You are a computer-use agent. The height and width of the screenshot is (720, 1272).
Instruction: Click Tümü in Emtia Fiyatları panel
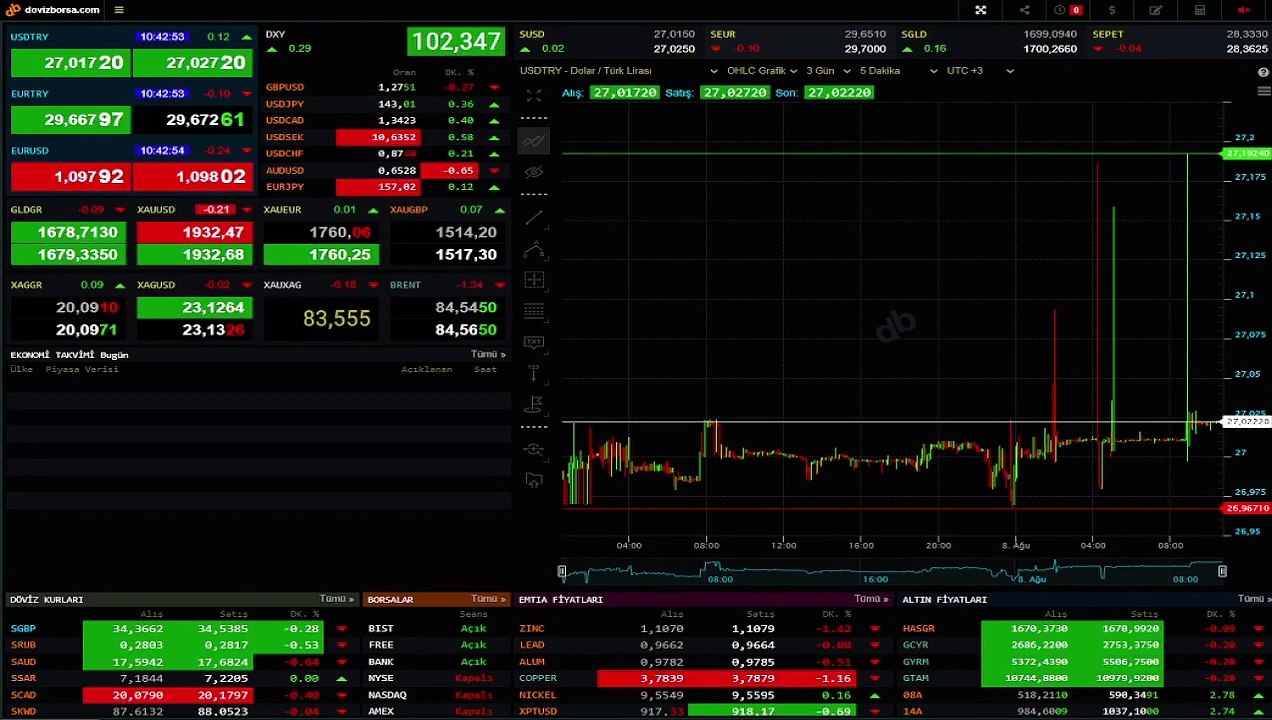(x=872, y=599)
